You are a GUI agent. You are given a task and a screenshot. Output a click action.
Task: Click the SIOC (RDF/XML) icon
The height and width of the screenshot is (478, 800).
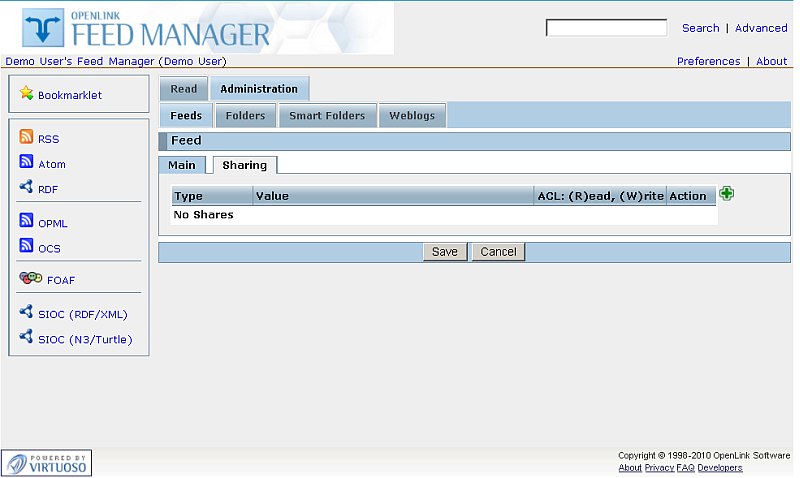[x=27, y=313]
